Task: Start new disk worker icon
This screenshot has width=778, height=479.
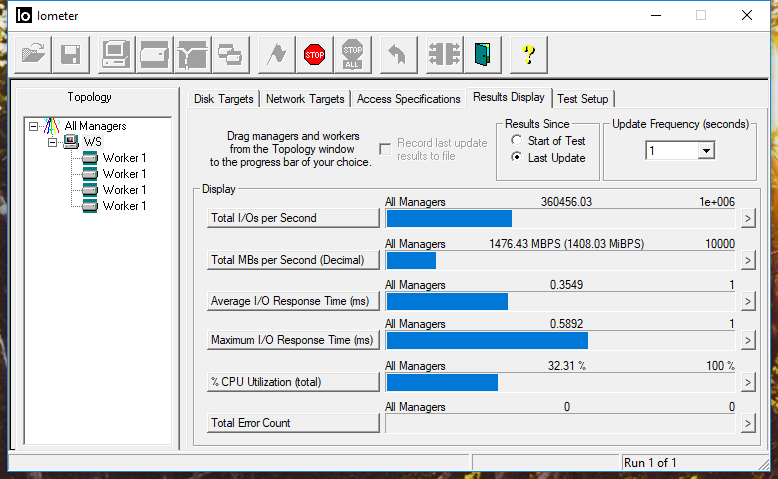Action: pyautogui.click(x=154, y=55)
